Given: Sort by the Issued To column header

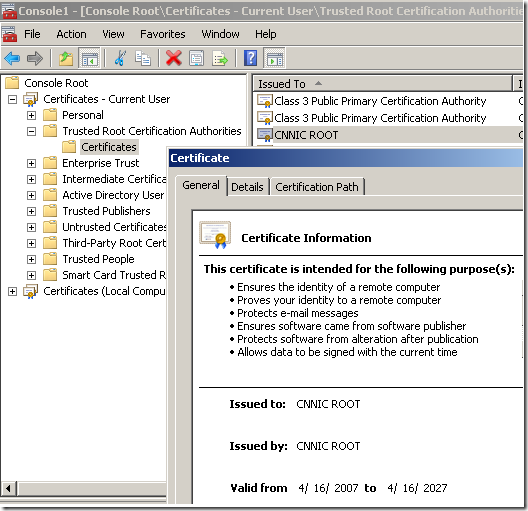Looking at the screenshot, I should coord(383,84).
